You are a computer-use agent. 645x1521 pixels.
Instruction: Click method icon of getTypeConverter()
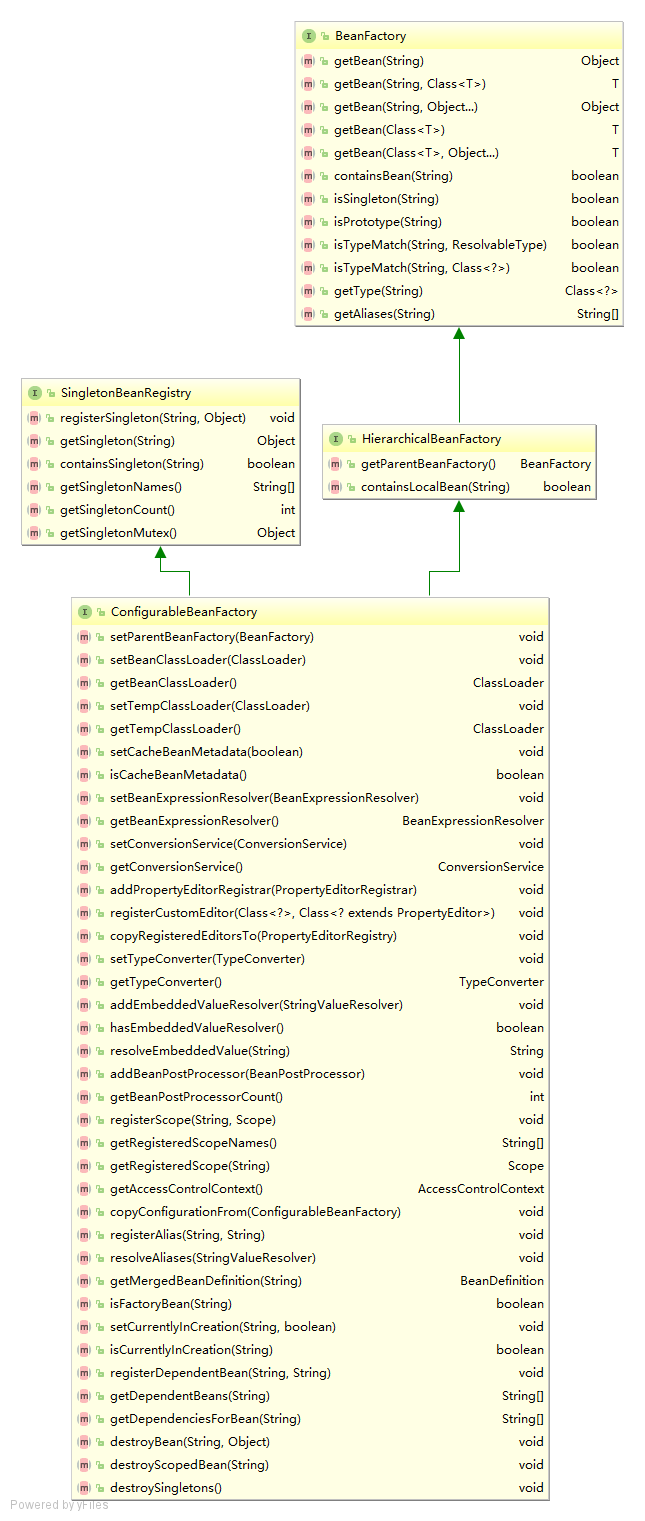(x=85, y=982)
